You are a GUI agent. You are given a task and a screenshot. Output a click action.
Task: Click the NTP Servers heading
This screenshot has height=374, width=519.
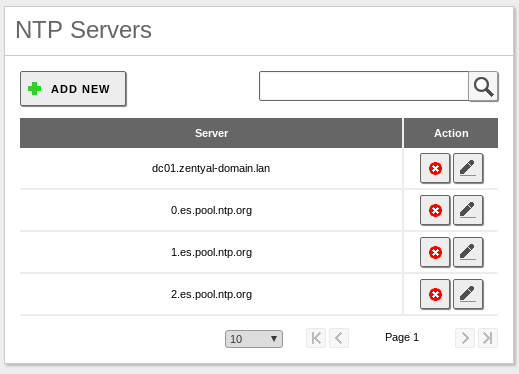(x=84, y=30)
